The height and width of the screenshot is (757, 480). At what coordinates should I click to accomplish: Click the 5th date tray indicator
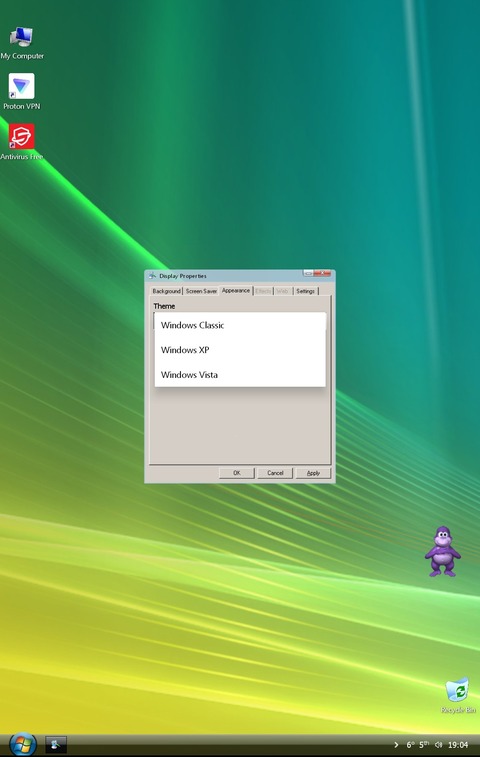pos(424,745)
